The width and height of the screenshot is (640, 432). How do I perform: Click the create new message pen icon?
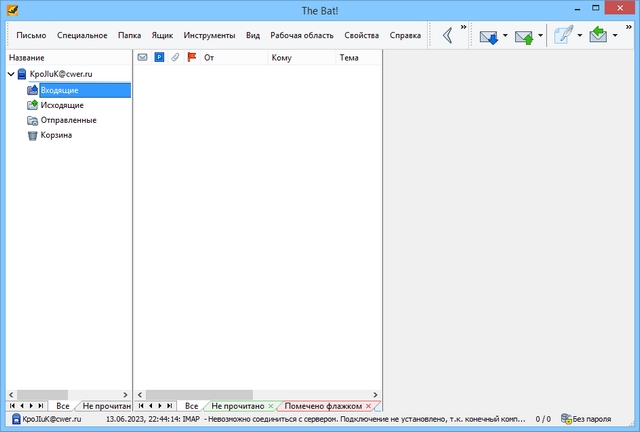click(563, 36)
